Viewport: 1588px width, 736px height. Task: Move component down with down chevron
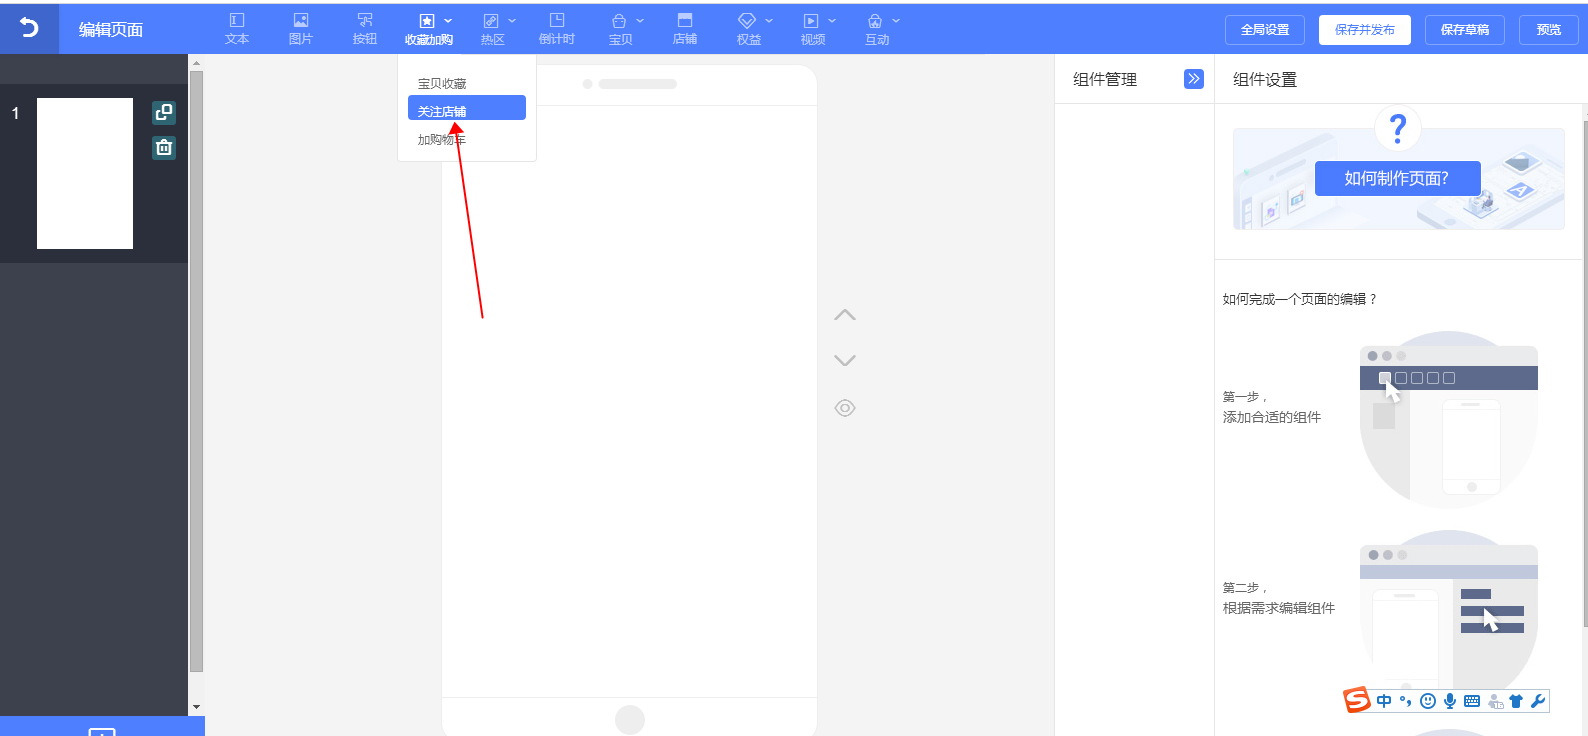point(845,360)
